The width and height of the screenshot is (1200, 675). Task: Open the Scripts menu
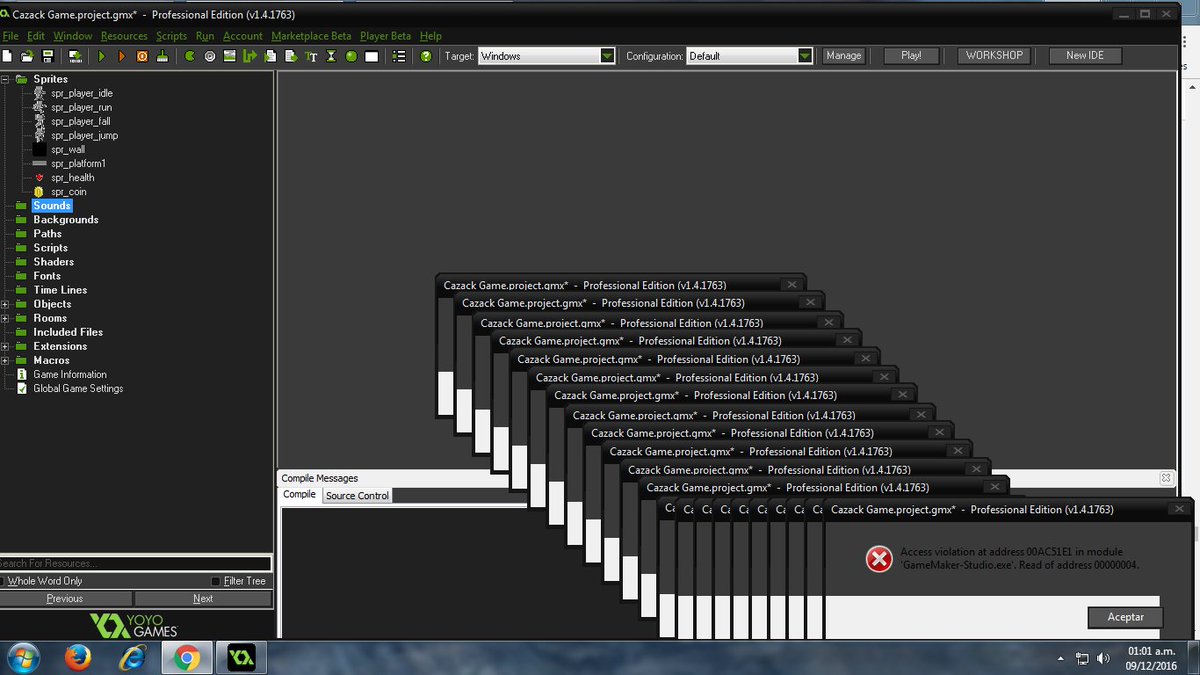click(171, 36)
